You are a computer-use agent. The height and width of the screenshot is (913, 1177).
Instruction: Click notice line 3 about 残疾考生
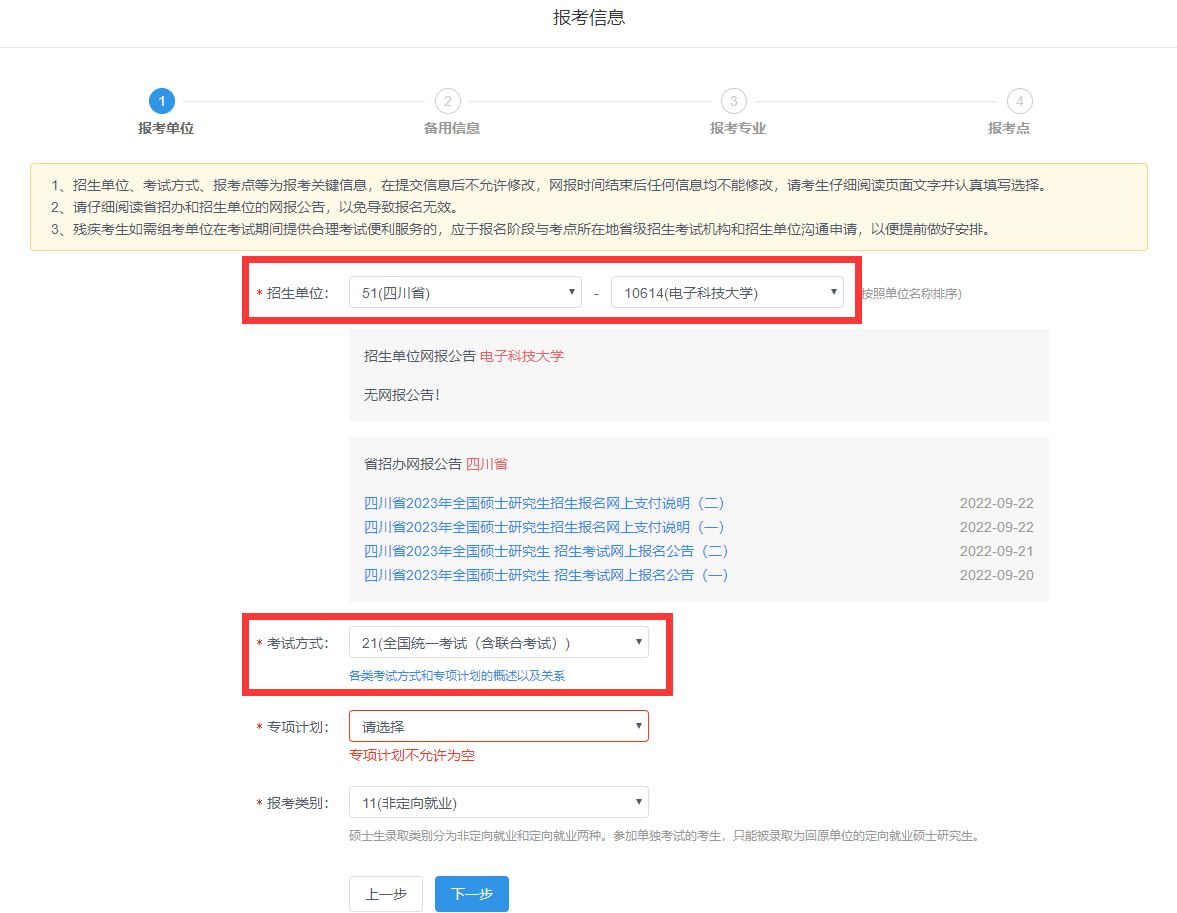coord(522,229)
